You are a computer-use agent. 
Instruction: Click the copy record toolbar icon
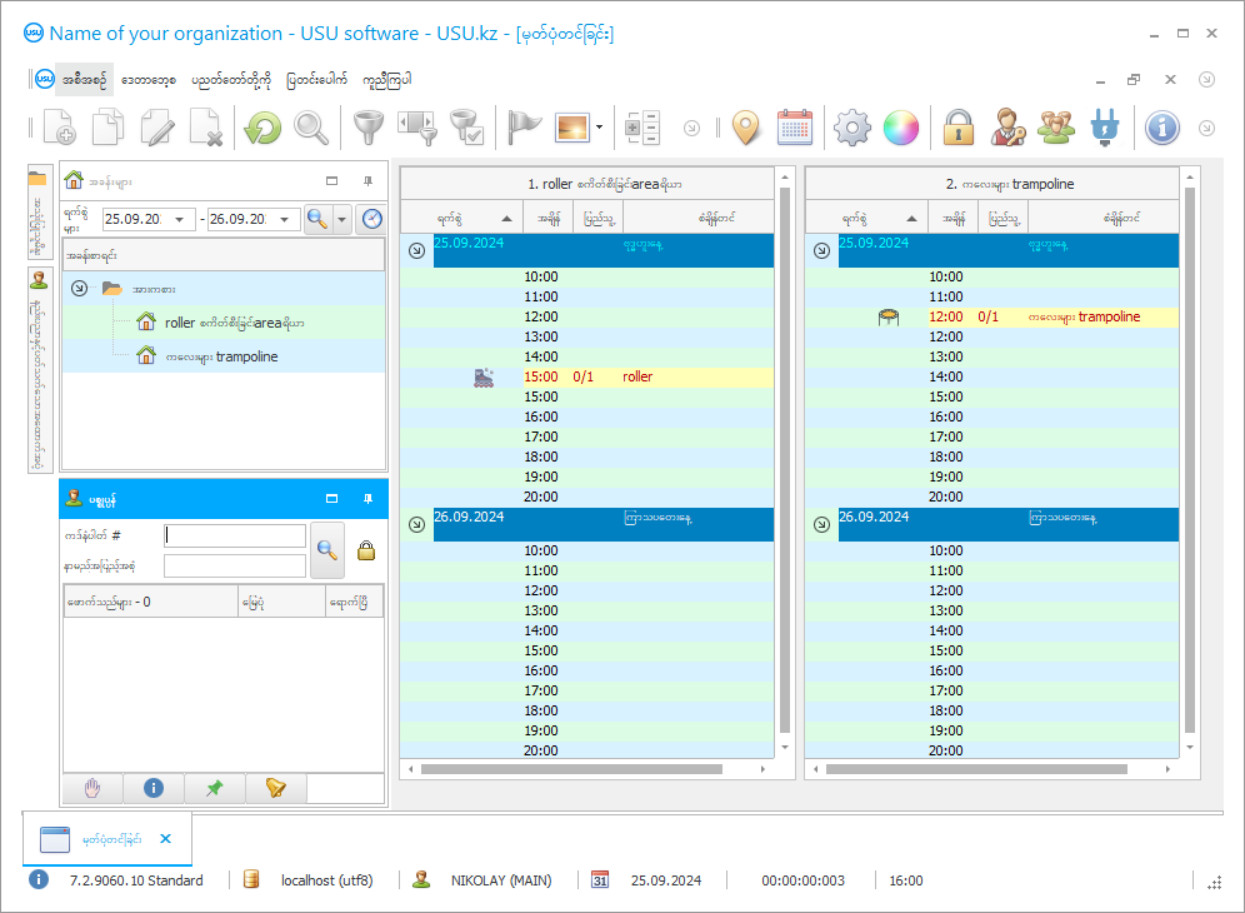coord(109,128)
